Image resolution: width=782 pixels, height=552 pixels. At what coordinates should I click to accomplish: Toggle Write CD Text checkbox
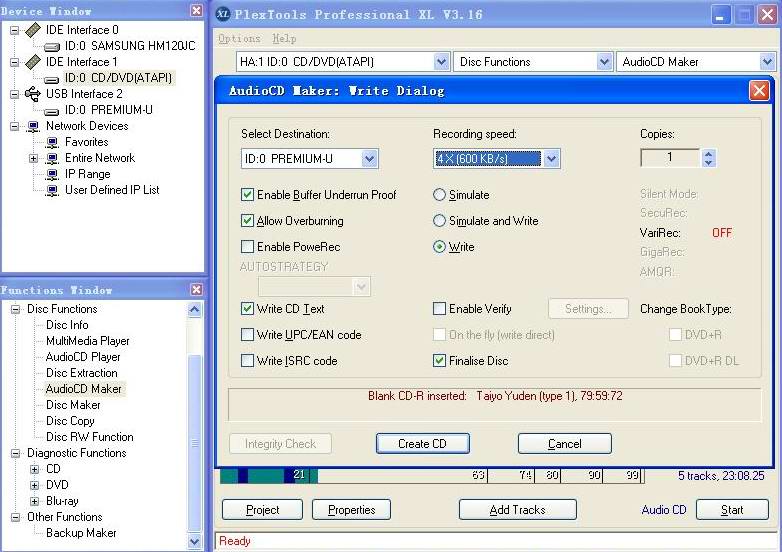click(247, 309)
